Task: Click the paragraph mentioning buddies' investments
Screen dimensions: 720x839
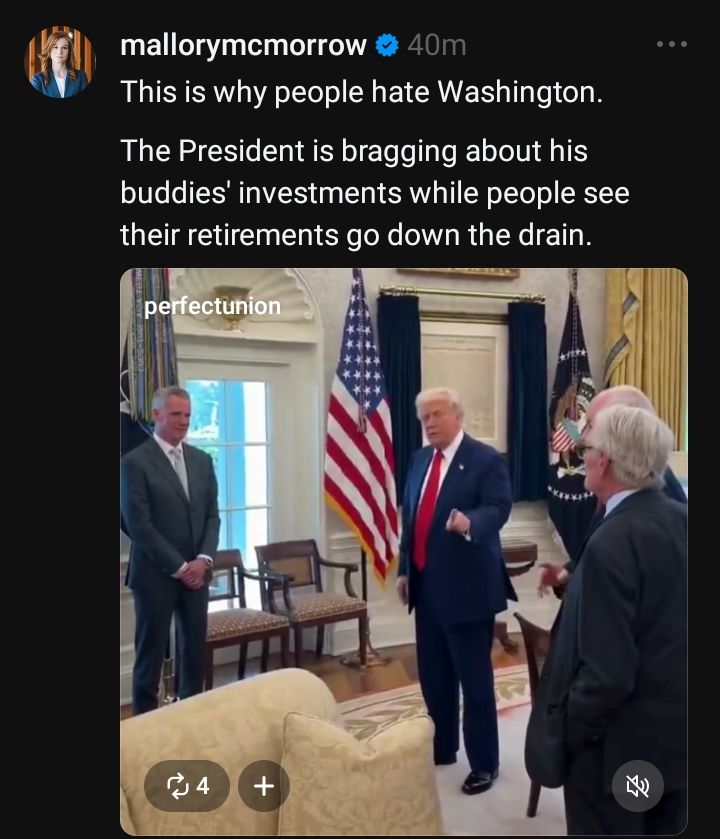Action: coord(375,193)
